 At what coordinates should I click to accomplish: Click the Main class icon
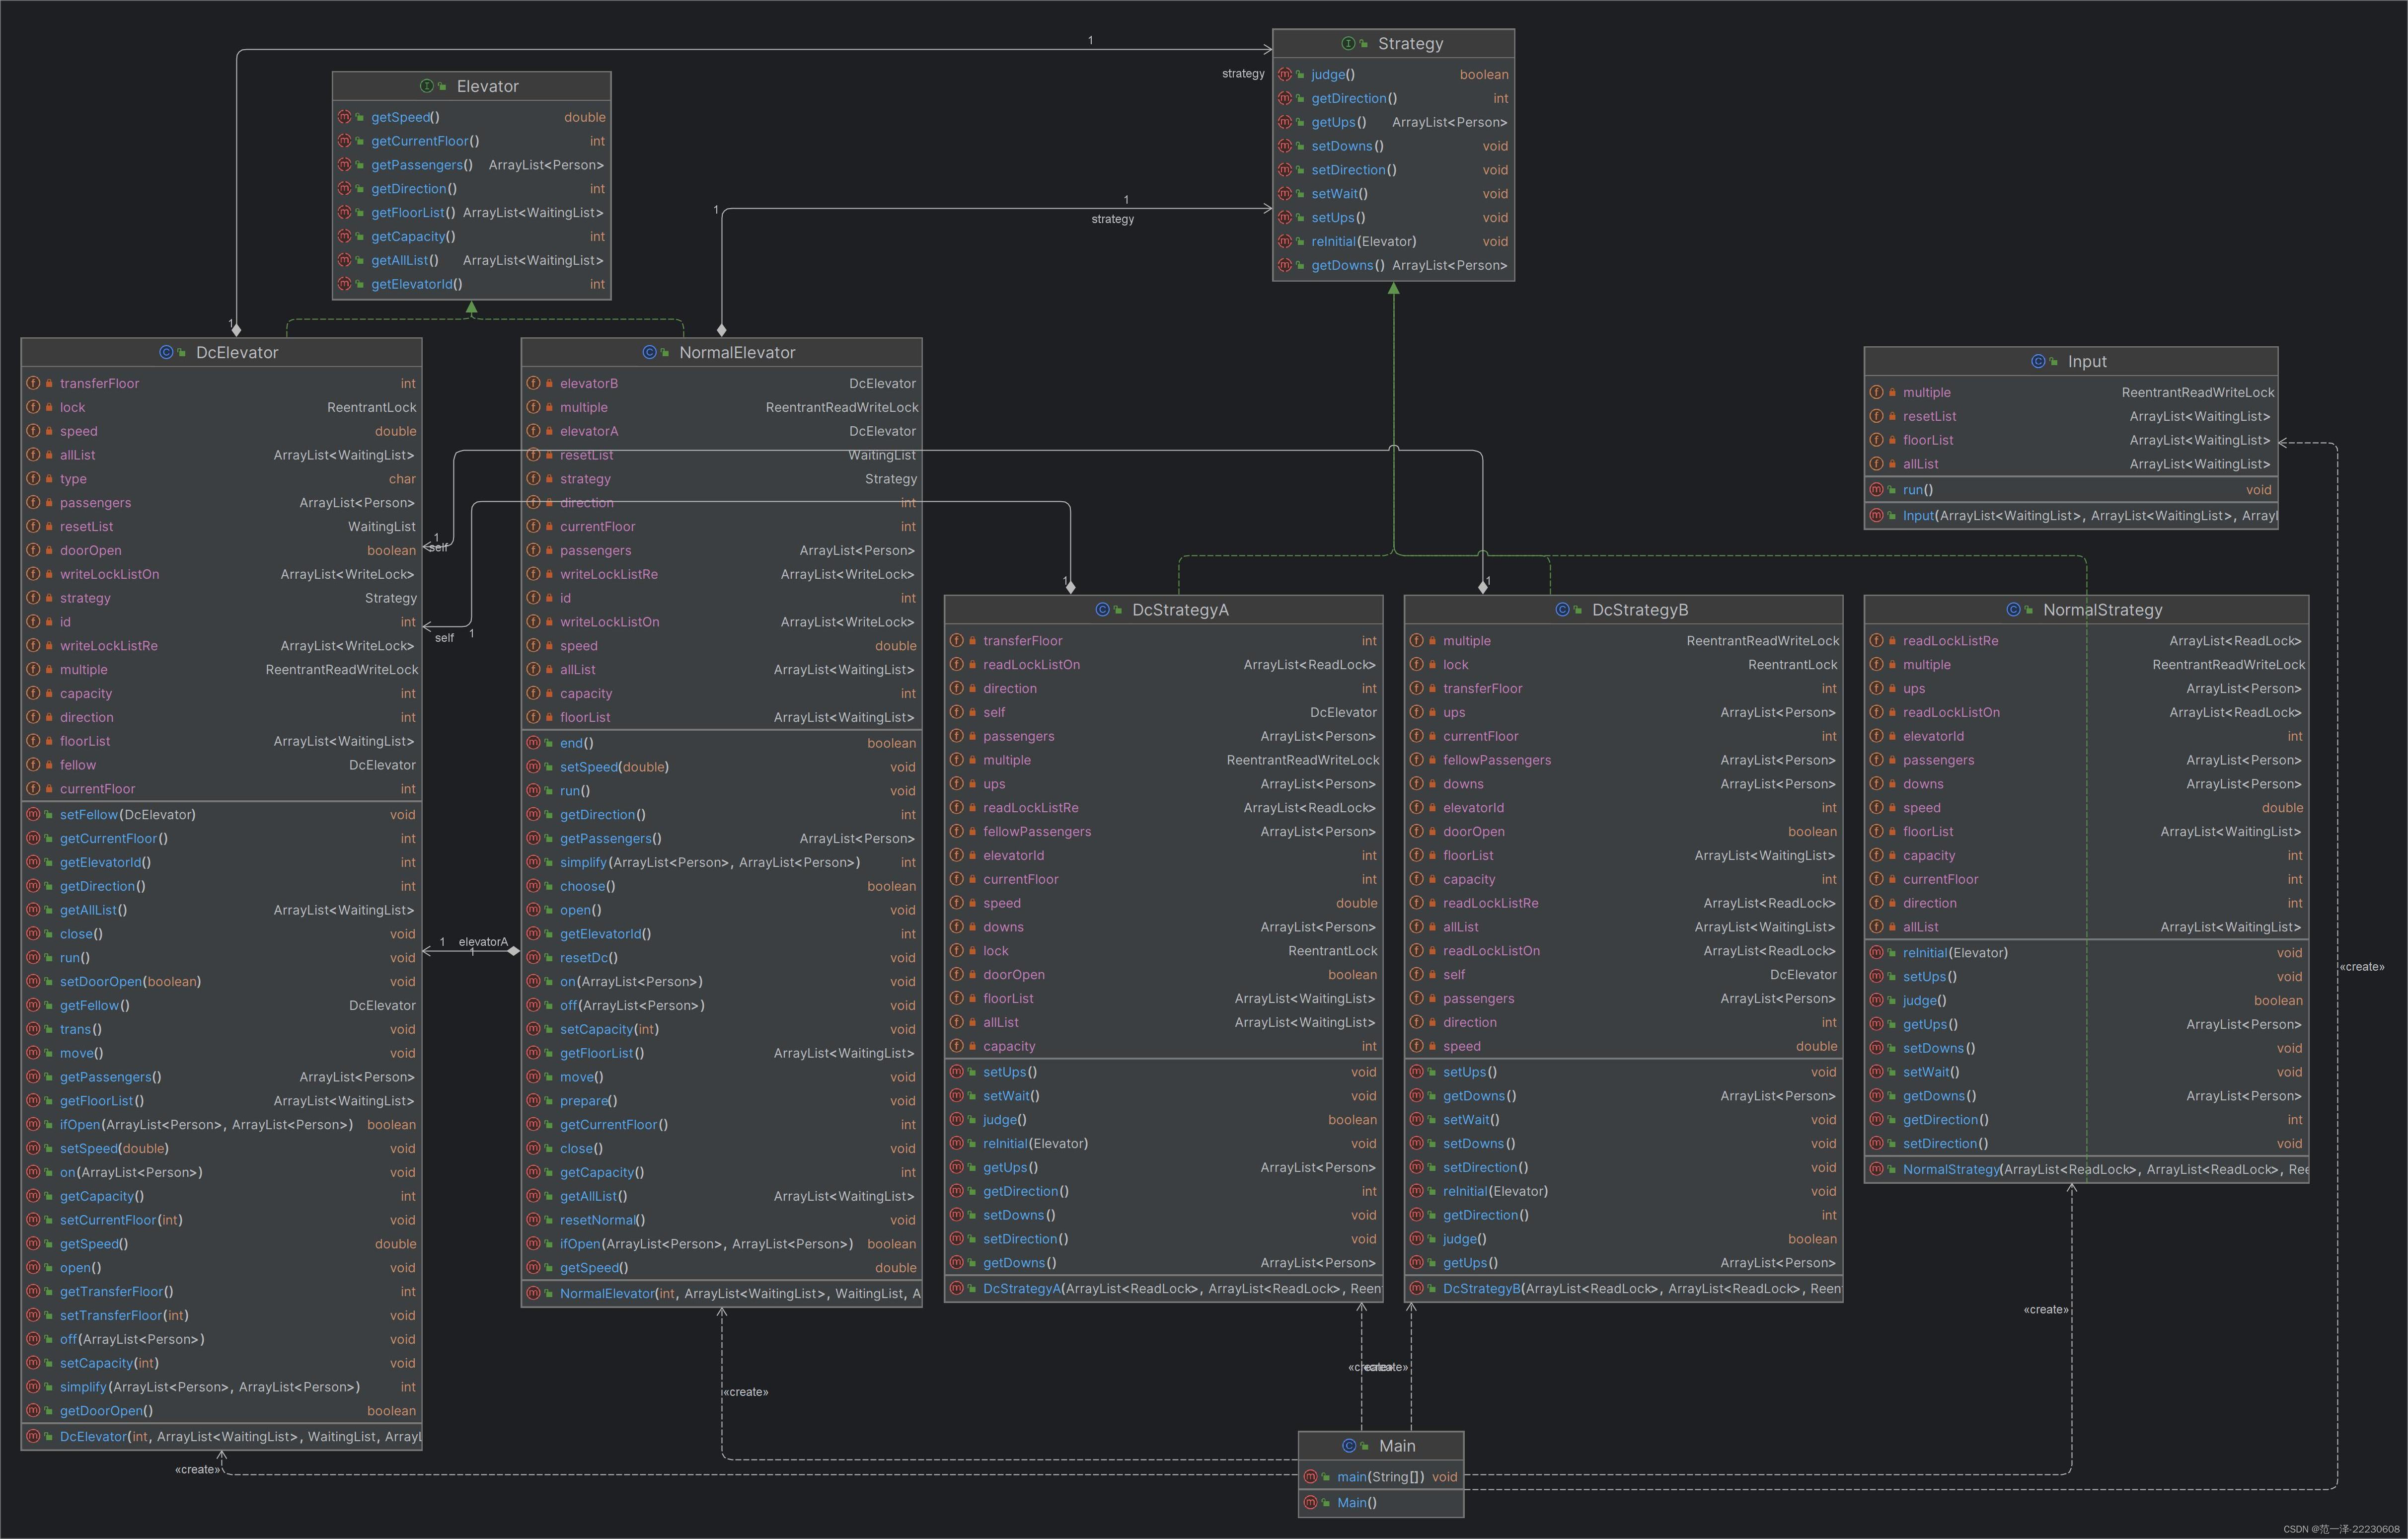(x=1349, y=1446)
